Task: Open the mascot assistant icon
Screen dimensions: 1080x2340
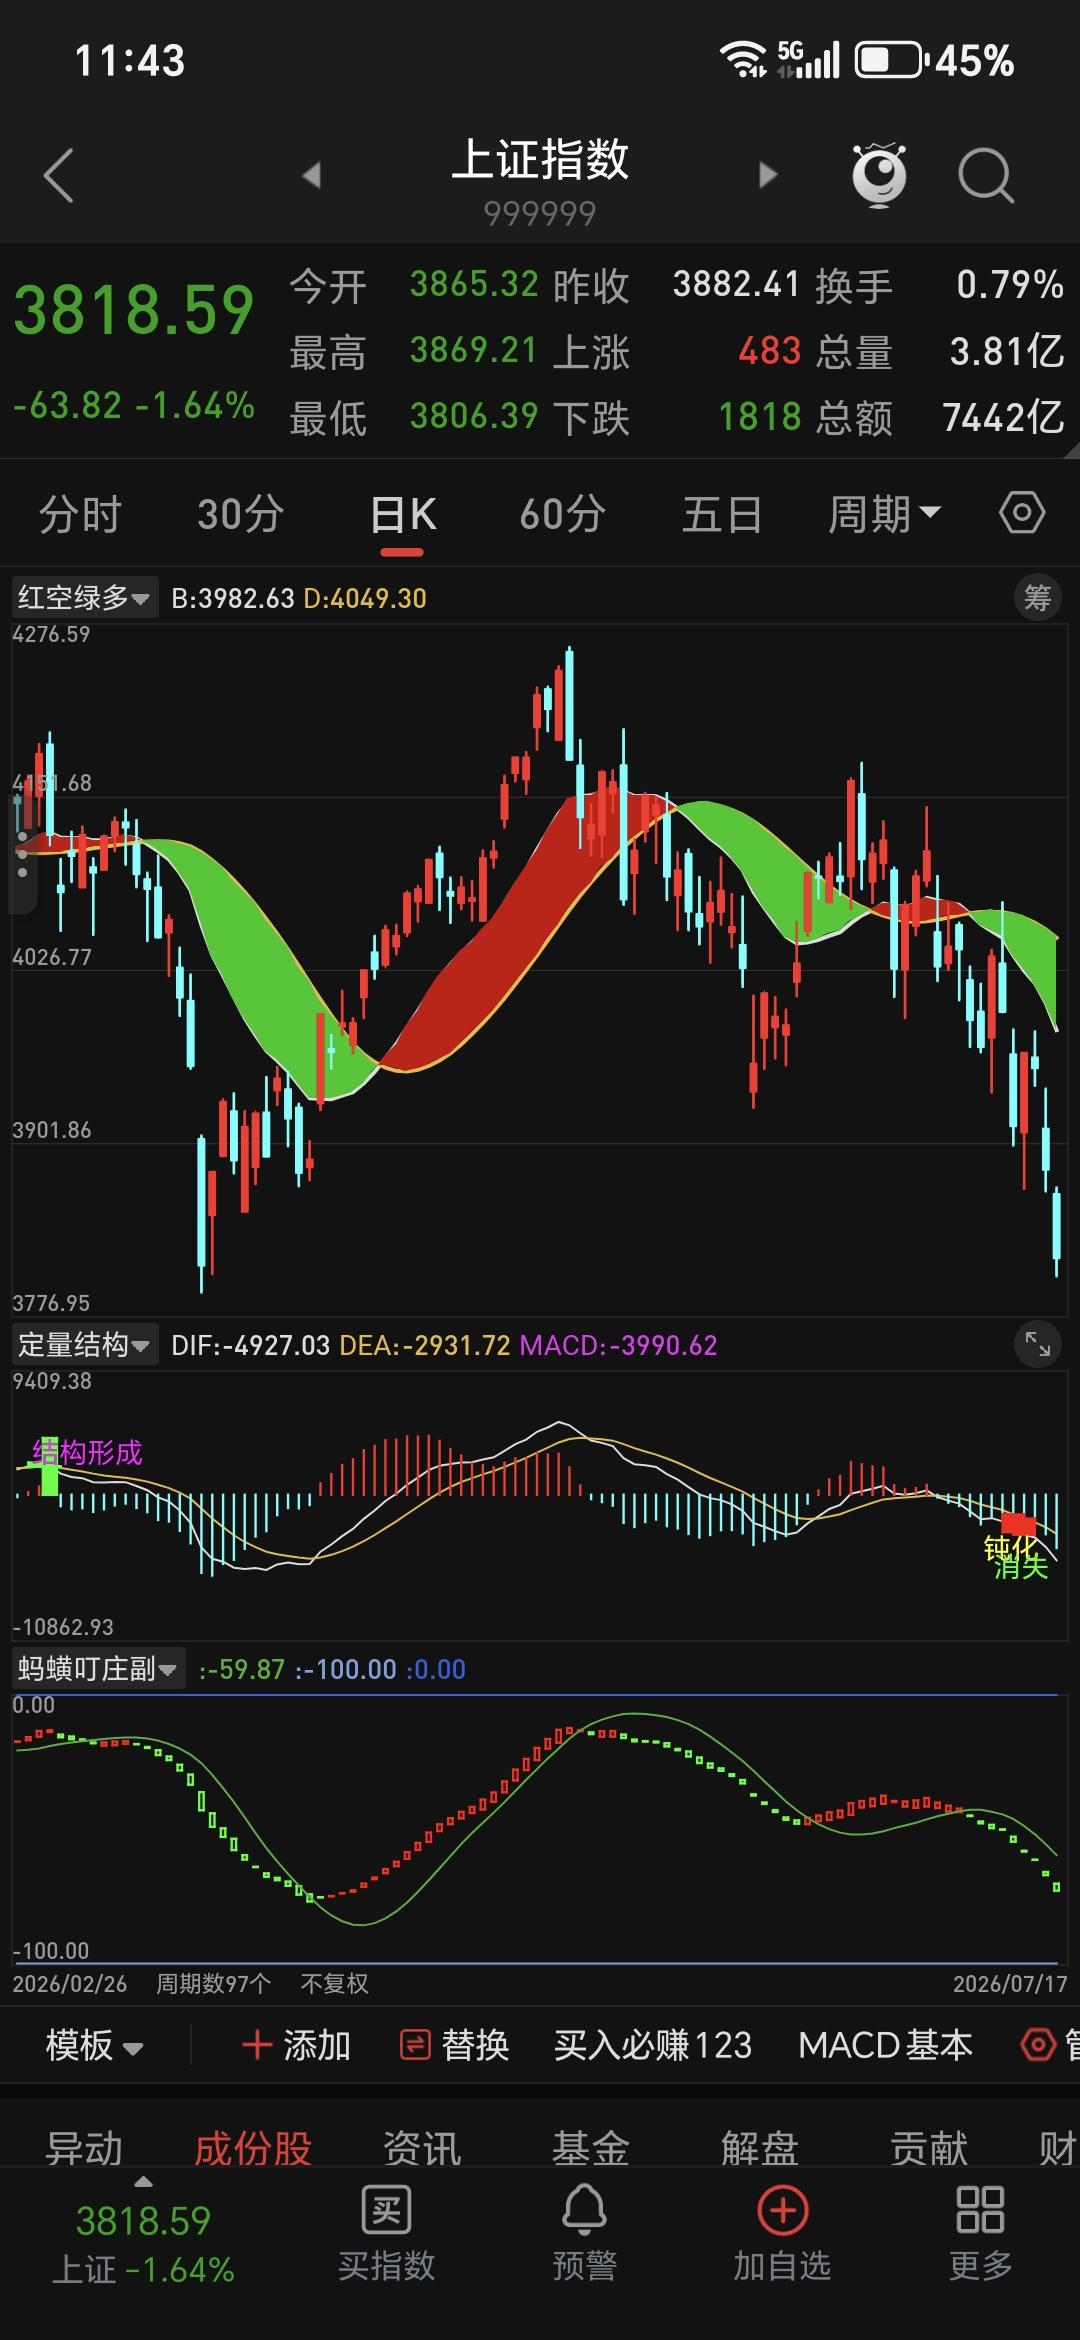Action: (x=879, y=175)
